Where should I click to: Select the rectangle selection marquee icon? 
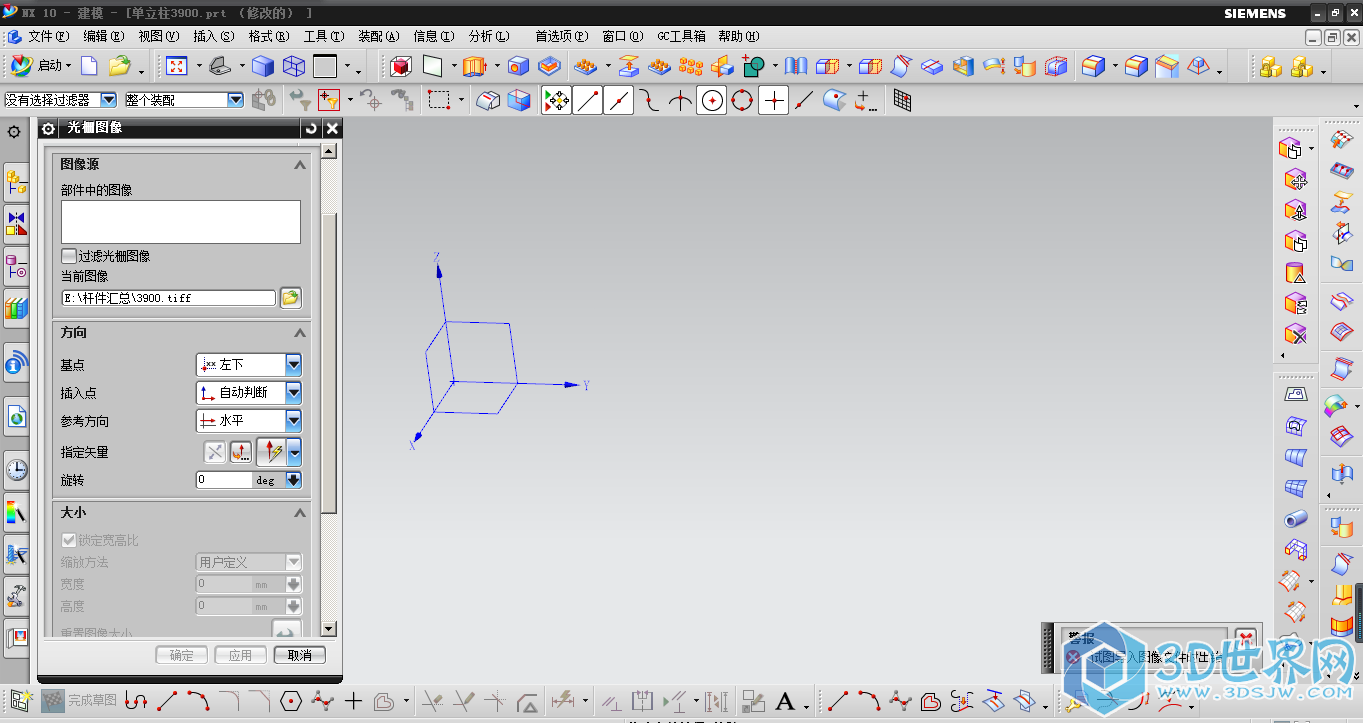(438, 100)
